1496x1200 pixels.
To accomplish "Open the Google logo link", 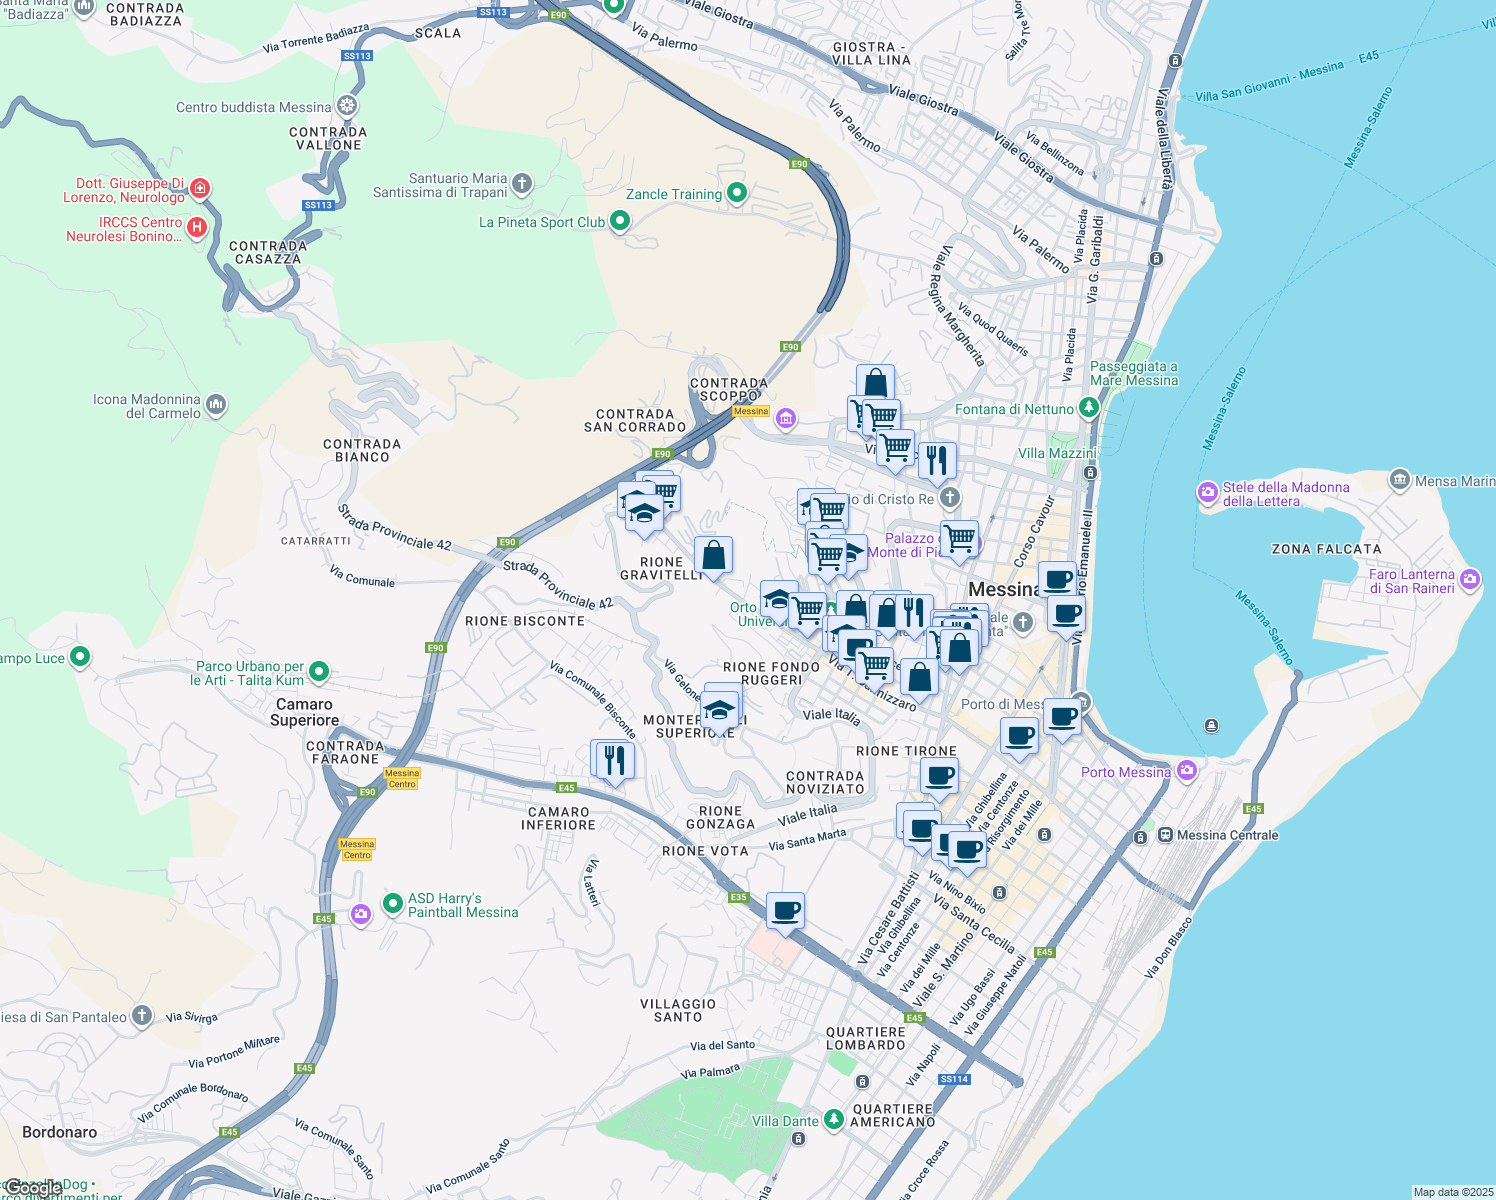I will pyautogui.click(x=33, y=1188).
